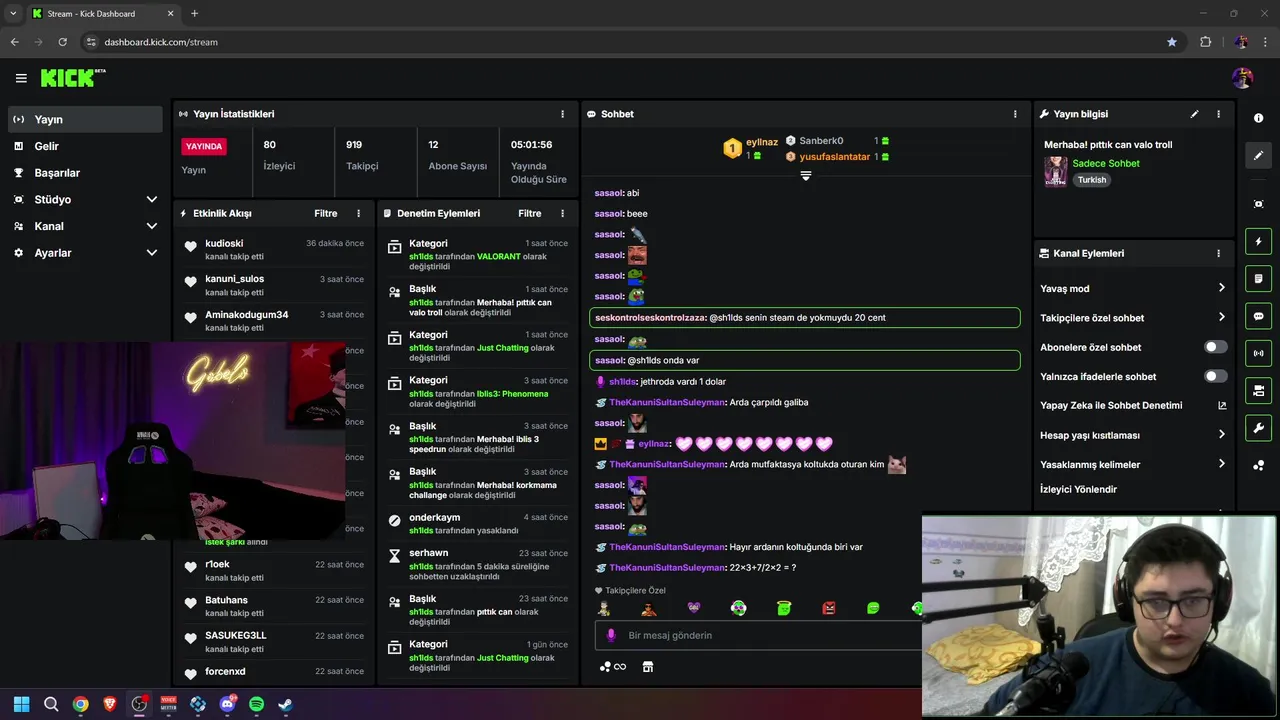The height and width of the screenshot is (720, 1280).
Task: Click the Bir mesaj gönderin message field
Action: (x=758, y=635)
